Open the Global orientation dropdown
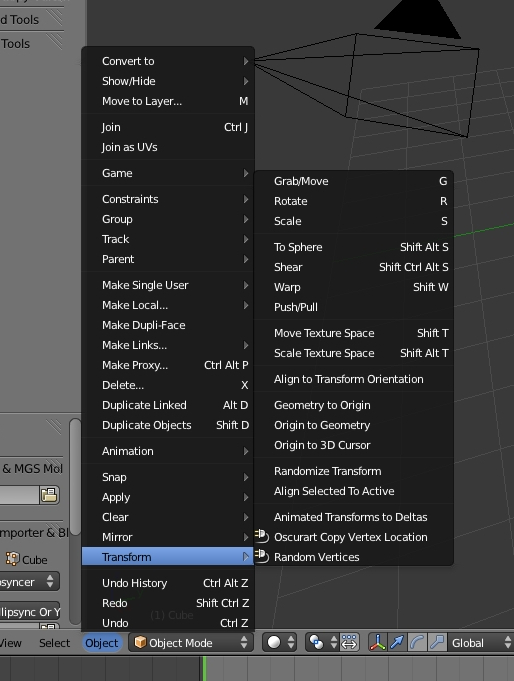The height and width of the screenshot is (681, 514). coord(481,642)
